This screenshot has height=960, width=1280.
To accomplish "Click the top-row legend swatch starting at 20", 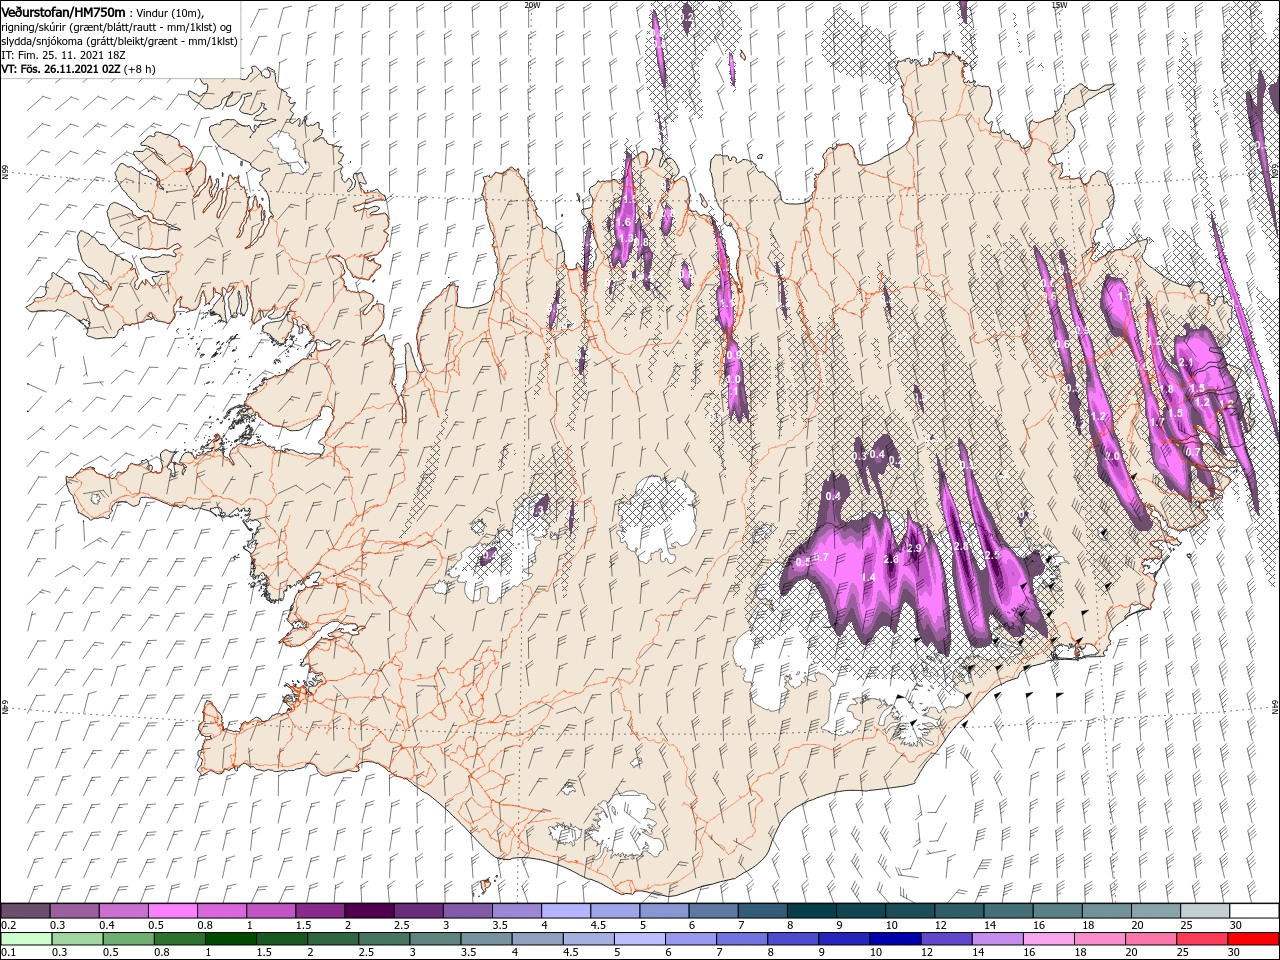I will (1154, 910).
